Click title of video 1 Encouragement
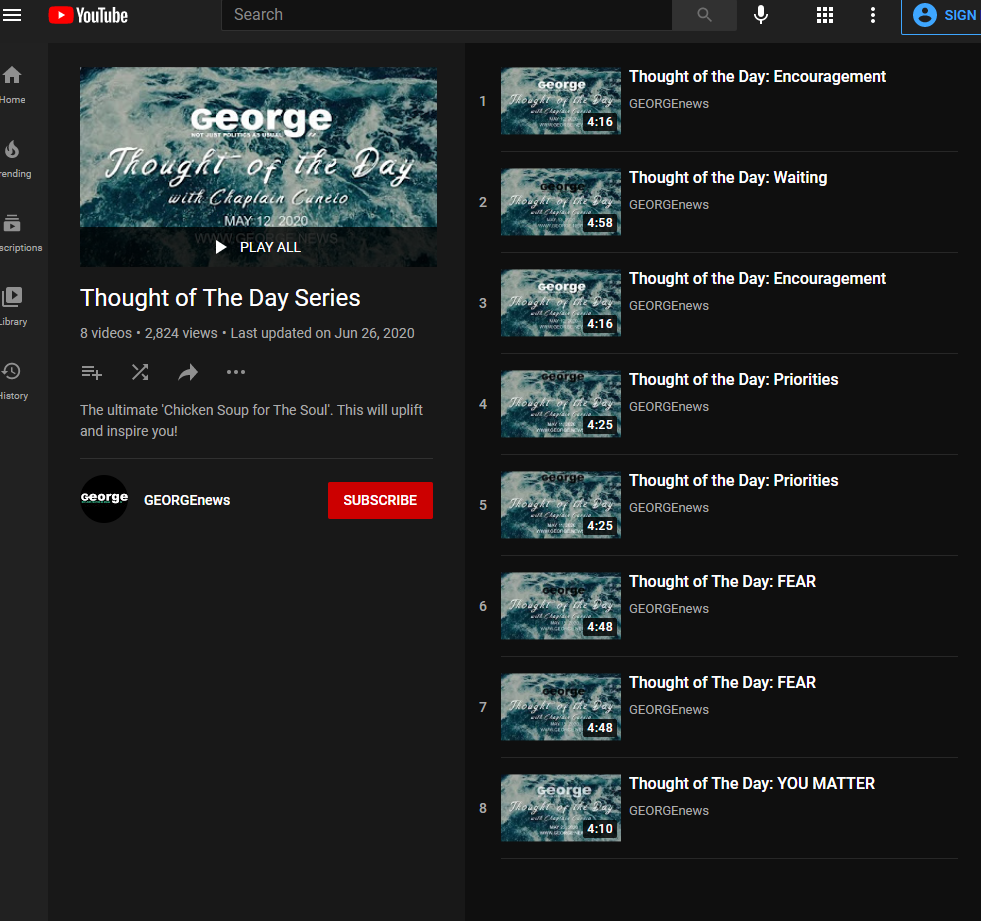Viewport: 981px width, 921px height. point(757,76)
